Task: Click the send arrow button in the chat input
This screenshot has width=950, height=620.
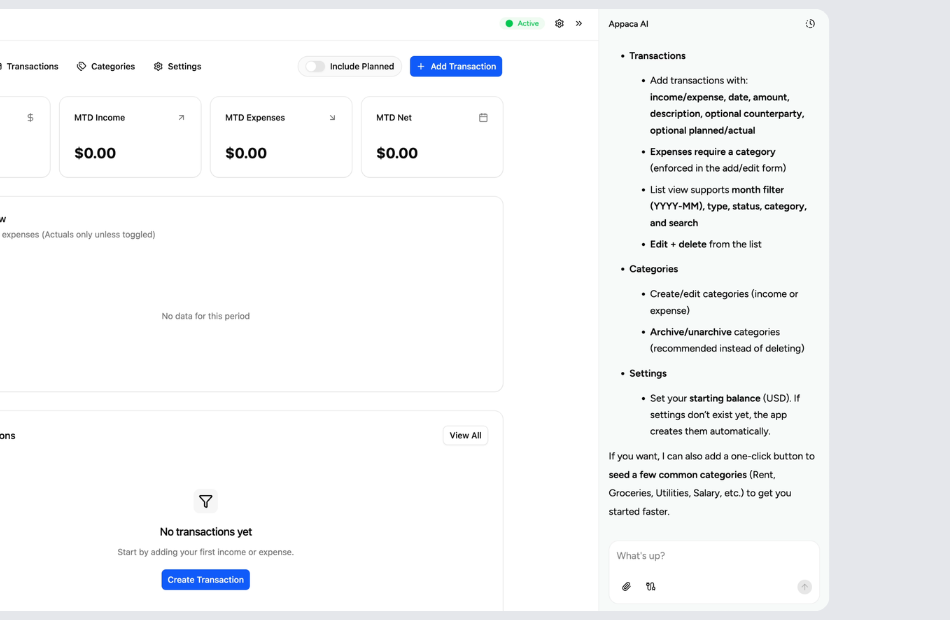Action: 804,587
